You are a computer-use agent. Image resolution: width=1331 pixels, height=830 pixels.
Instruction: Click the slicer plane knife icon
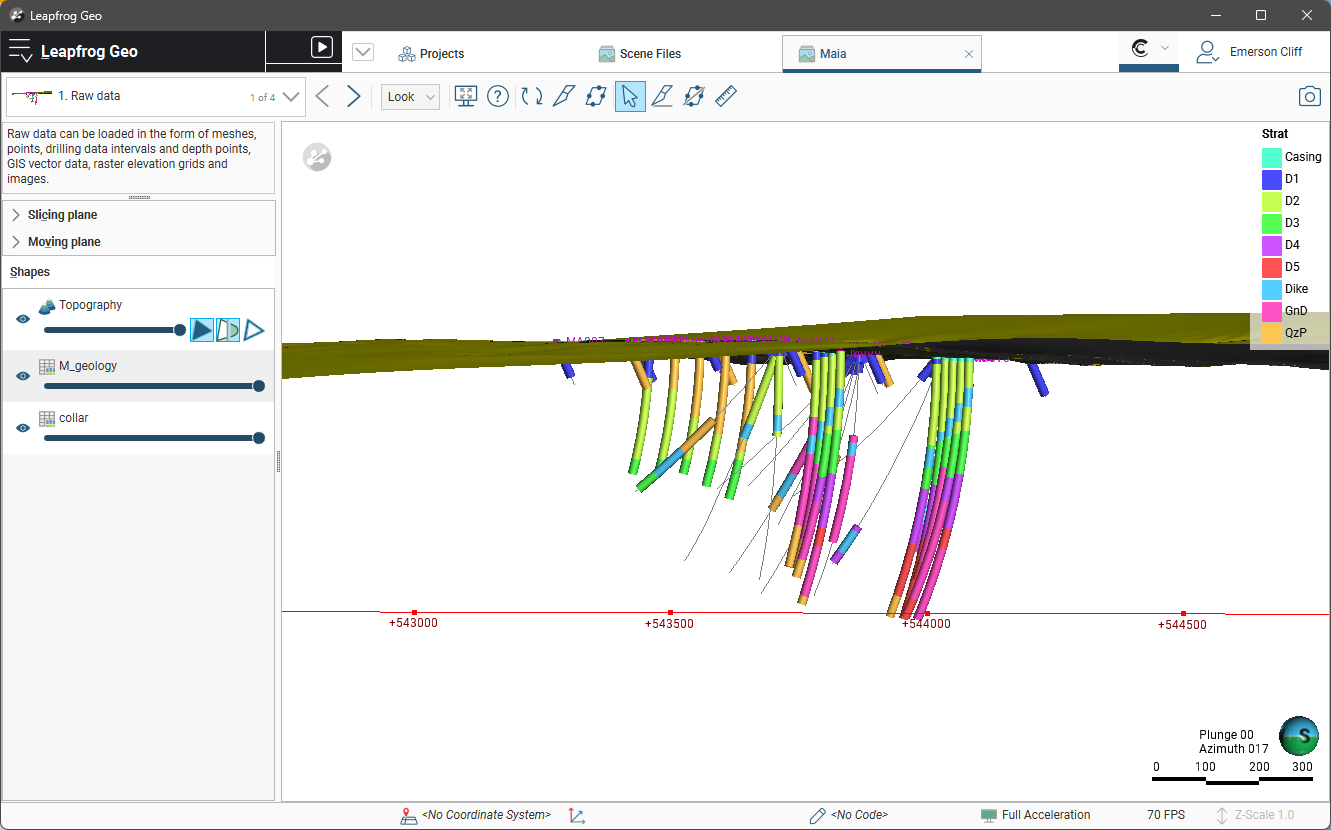[x=563, y=97]
